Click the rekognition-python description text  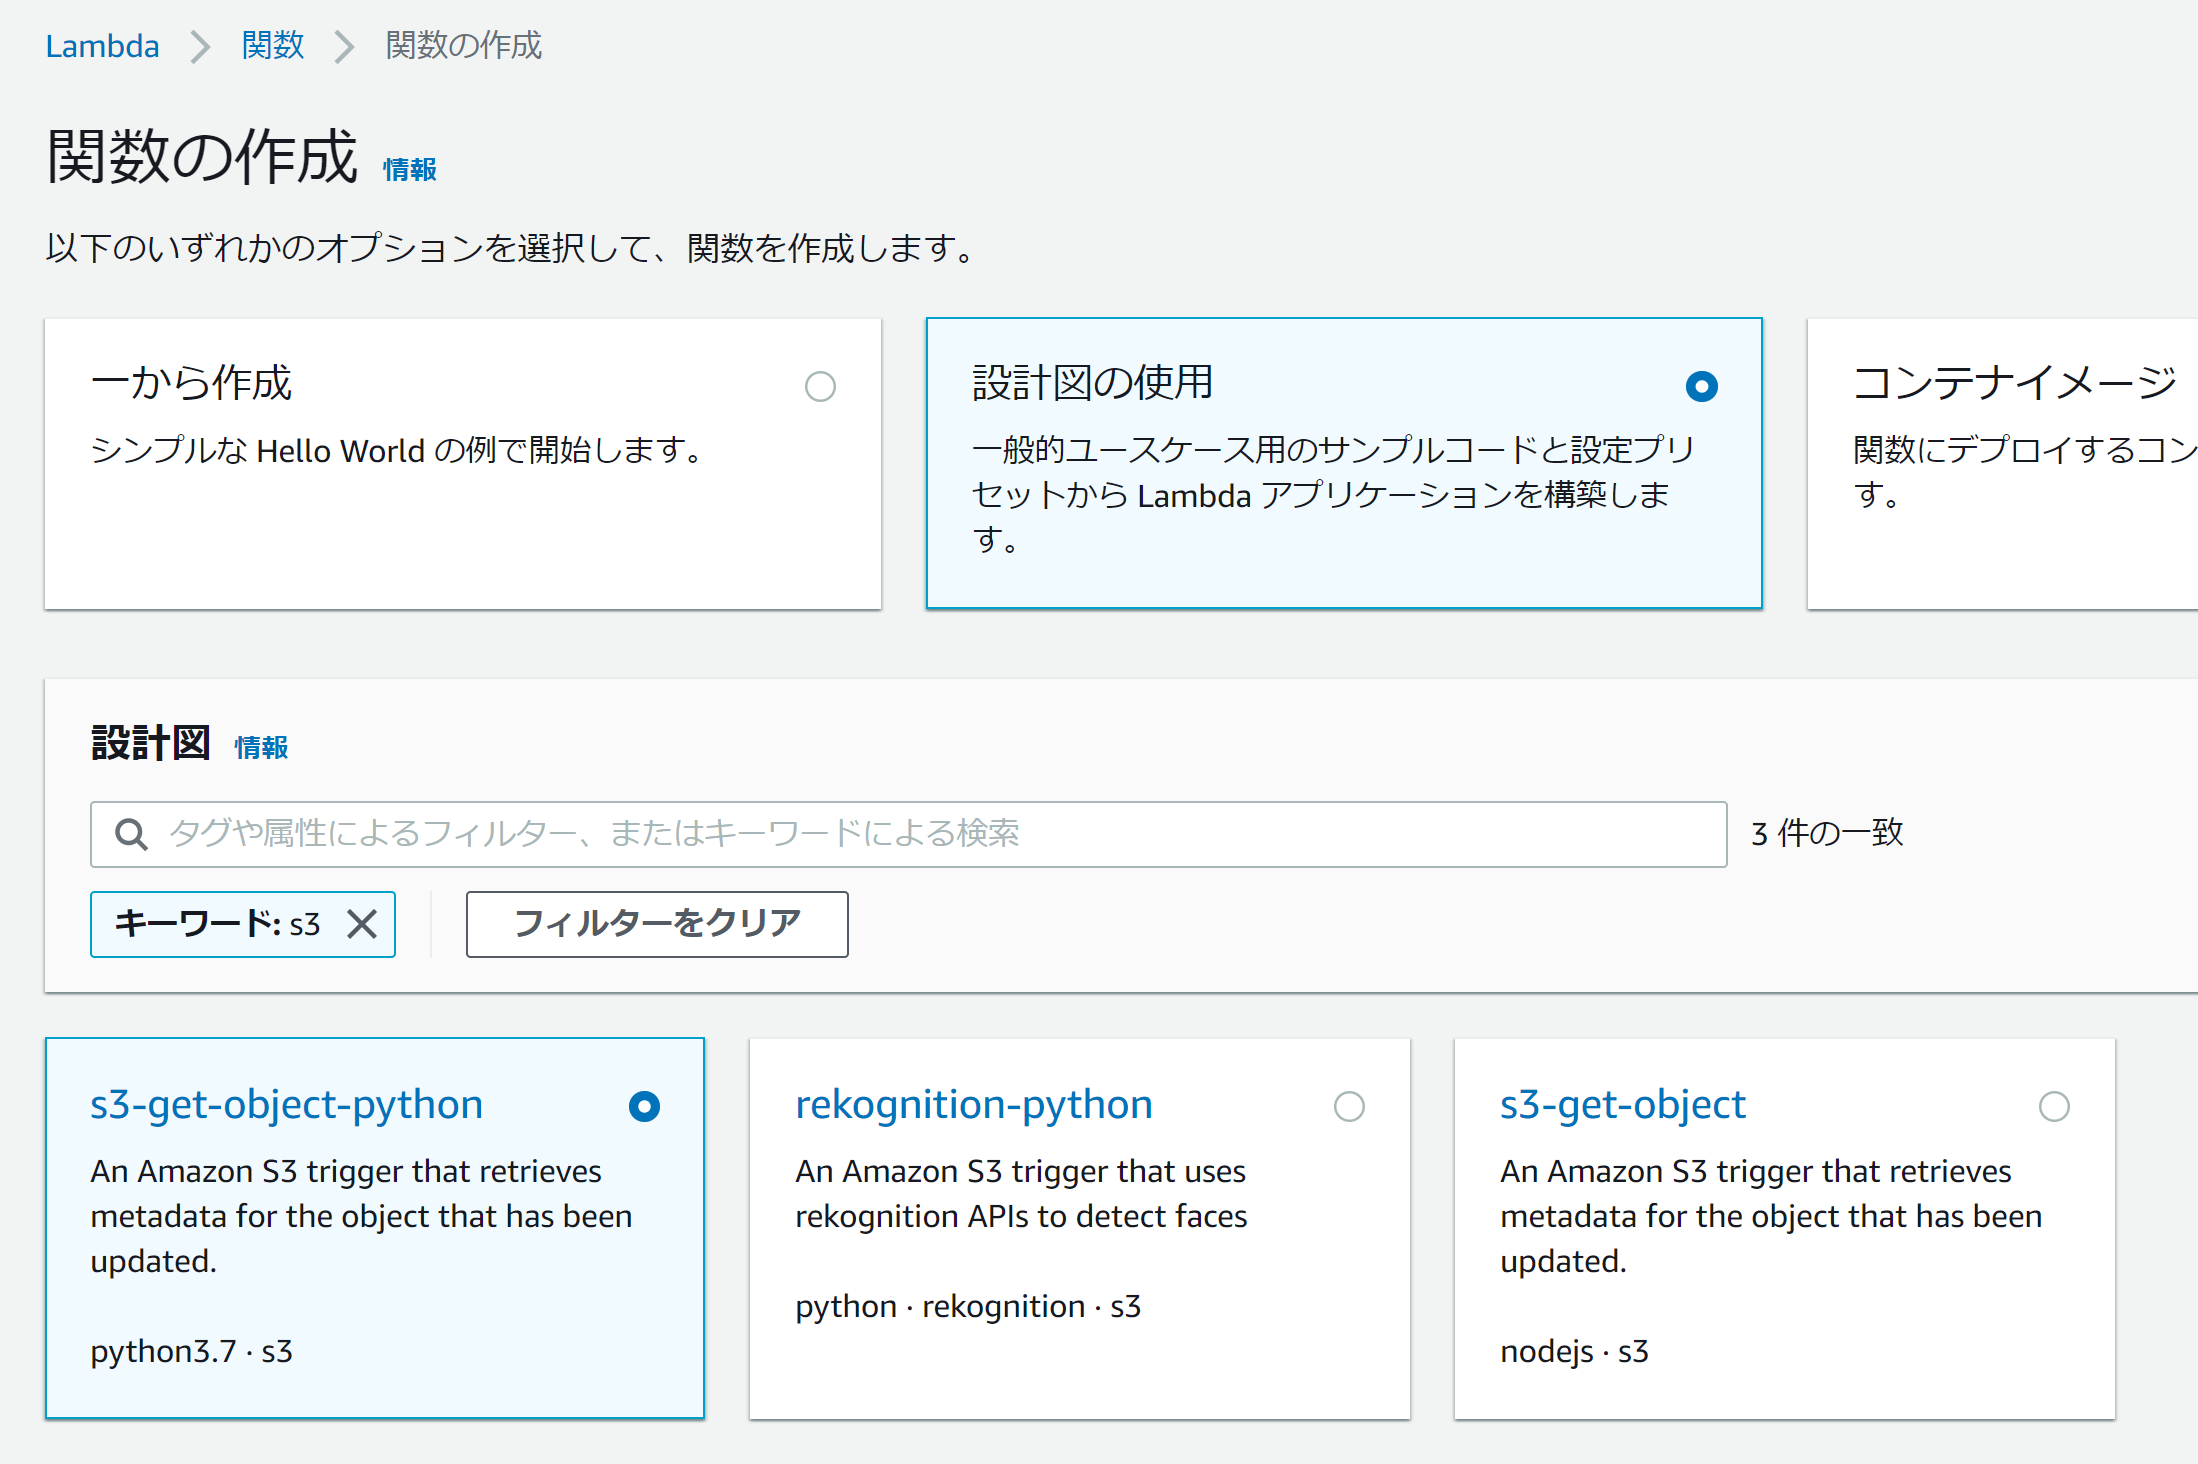click(1021, 1194)
